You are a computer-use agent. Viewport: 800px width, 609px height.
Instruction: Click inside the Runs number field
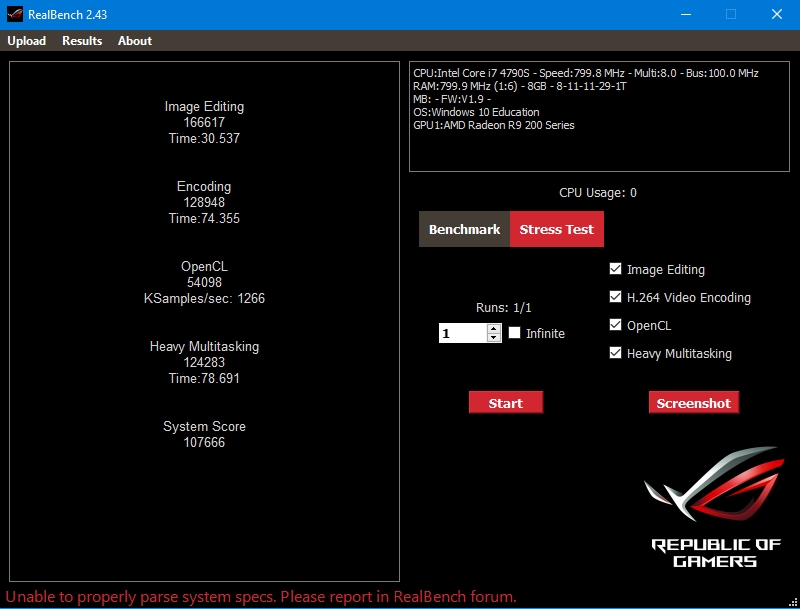[x=462, y=333]
